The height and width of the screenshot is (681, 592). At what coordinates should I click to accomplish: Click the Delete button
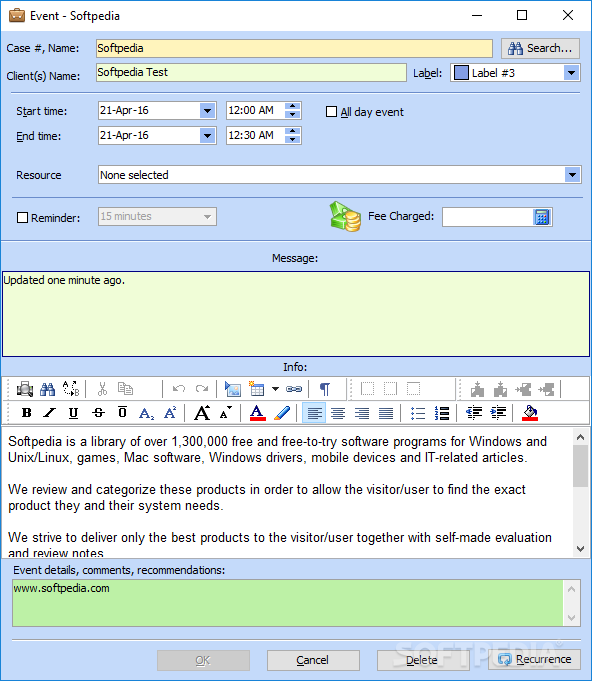[423, 660]
